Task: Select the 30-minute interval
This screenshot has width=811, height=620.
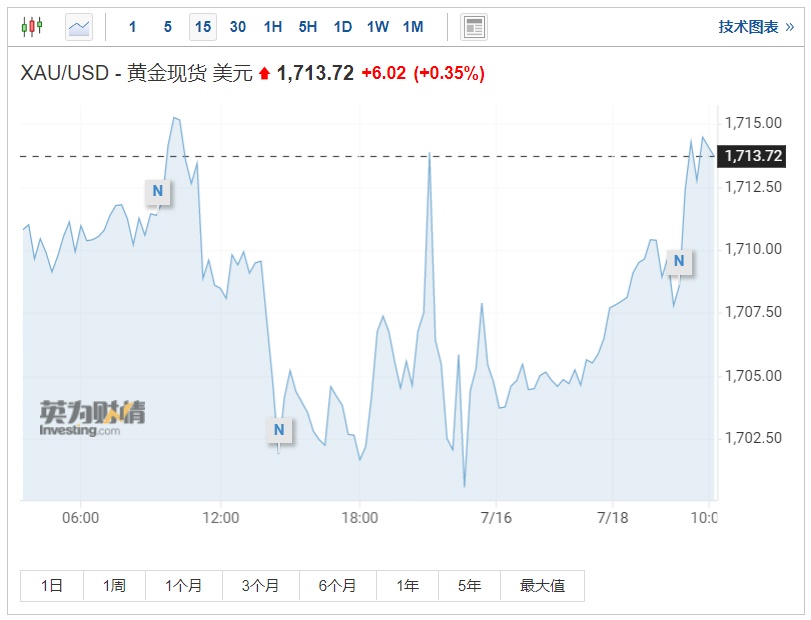Action: tap(238, 27)
